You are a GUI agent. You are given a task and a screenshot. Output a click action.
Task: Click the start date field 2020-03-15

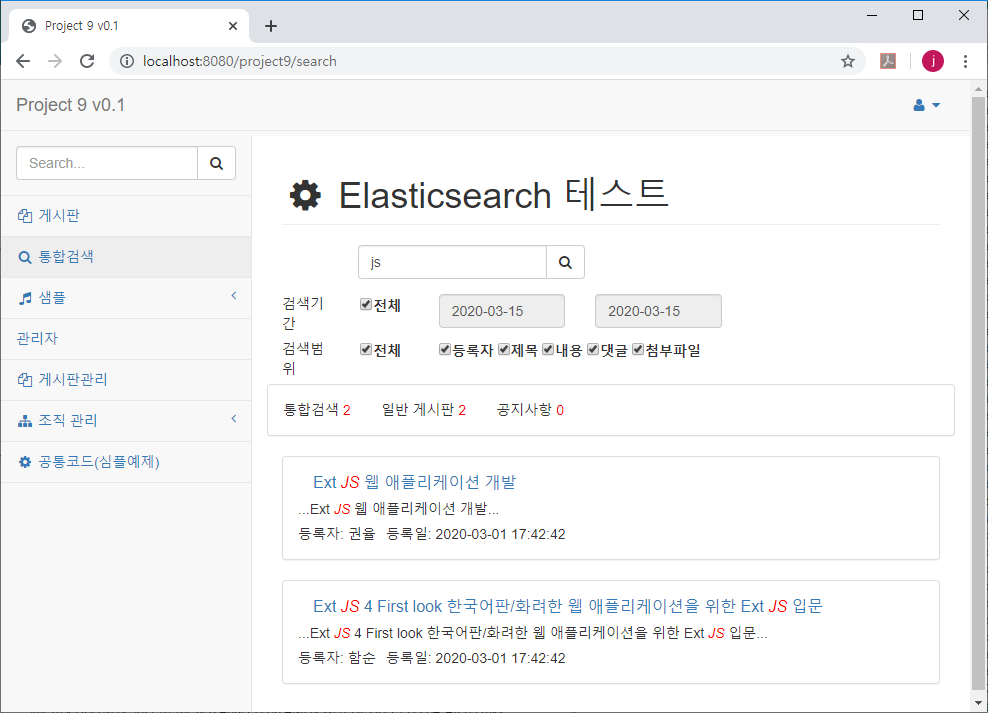pos(502,311)
